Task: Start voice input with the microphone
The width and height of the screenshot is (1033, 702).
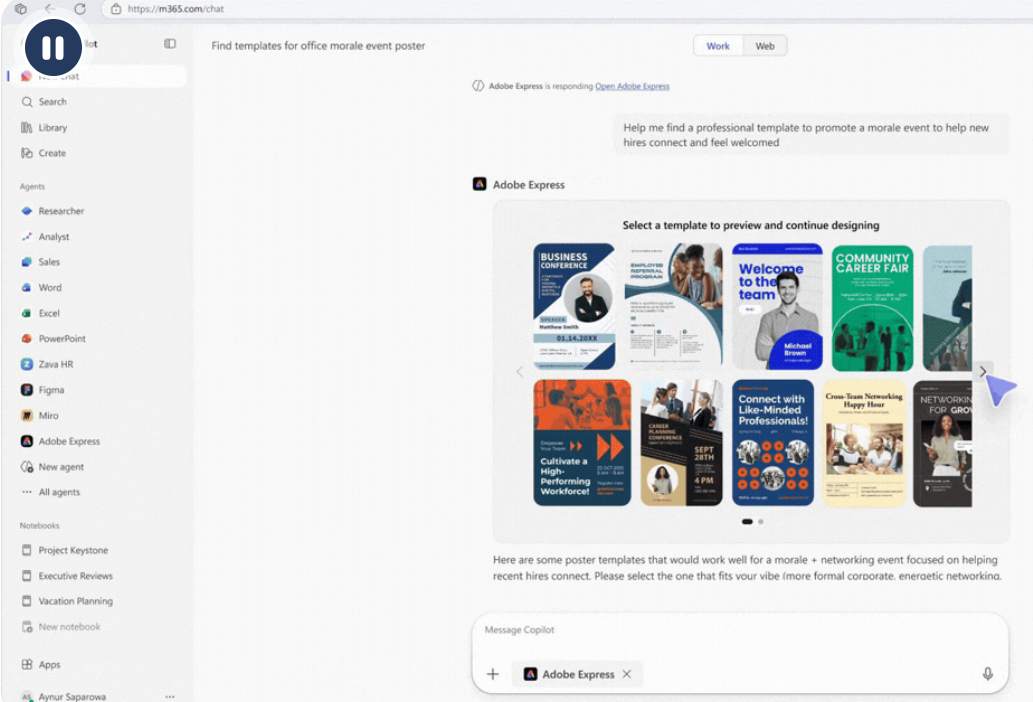Action: [x=988, y=674]
